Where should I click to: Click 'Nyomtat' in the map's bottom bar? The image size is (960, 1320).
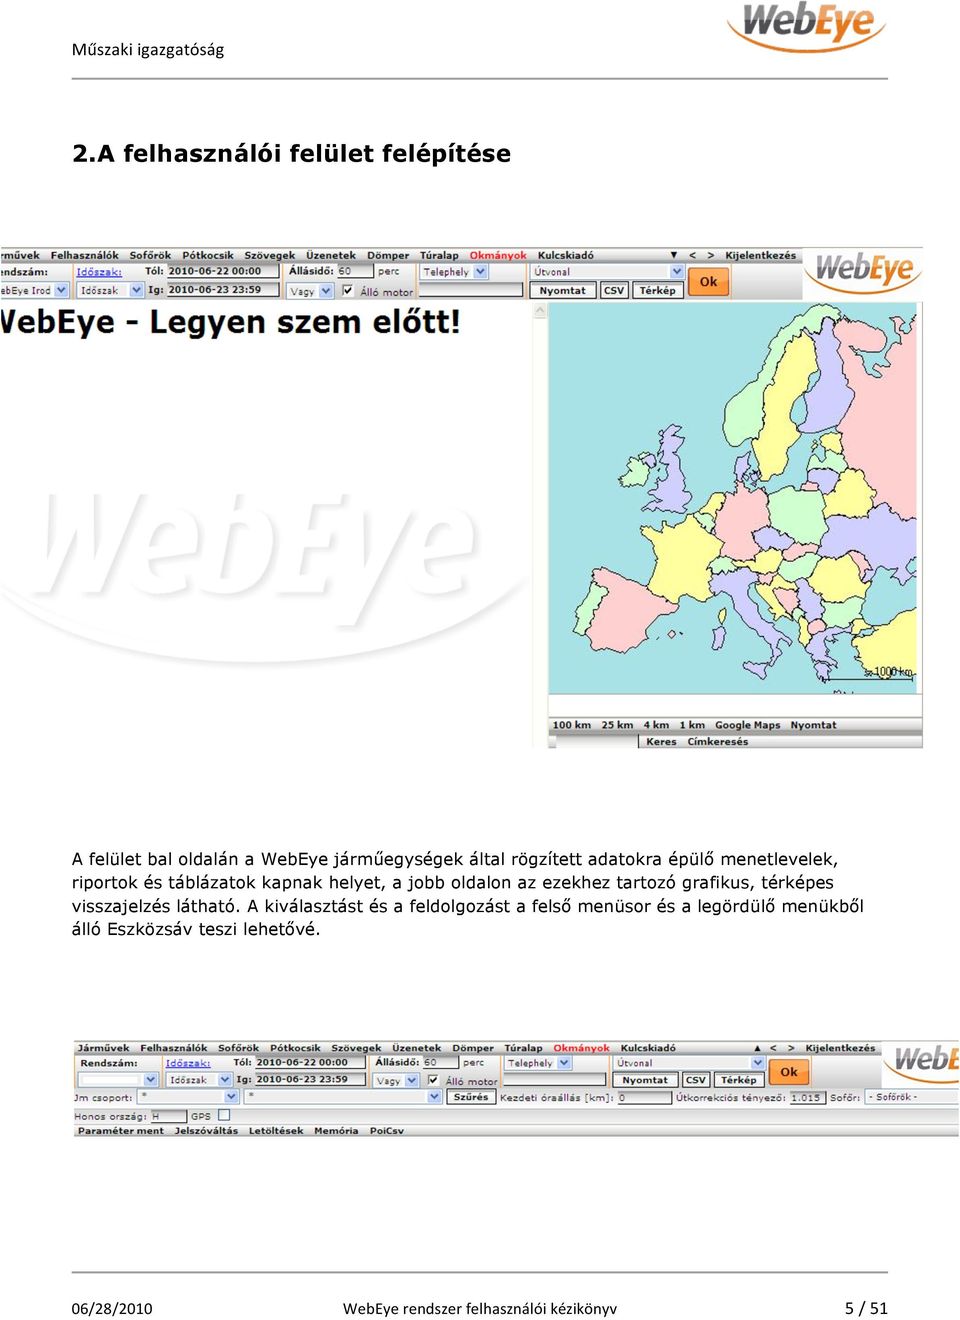click(813, 726)
